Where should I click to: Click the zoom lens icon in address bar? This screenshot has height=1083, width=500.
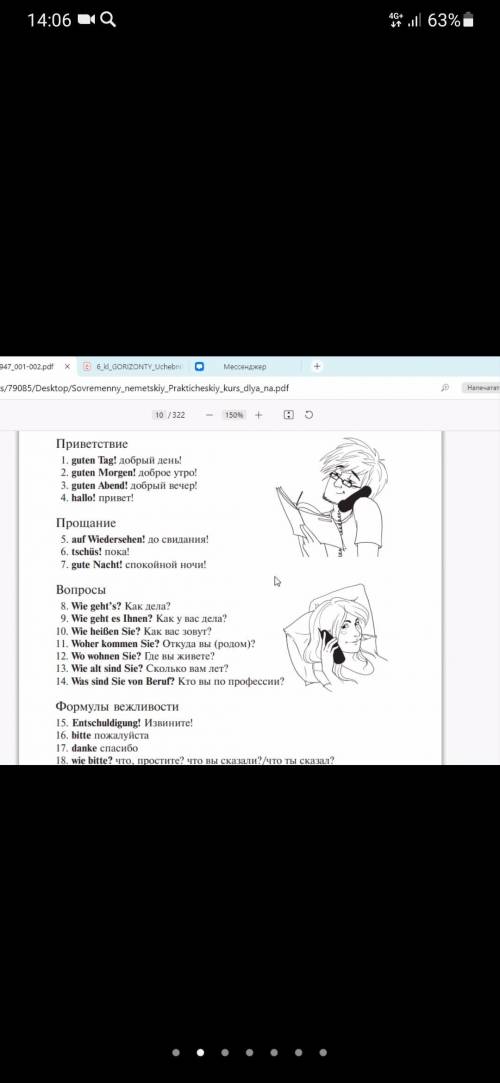[x=445, y=387]
